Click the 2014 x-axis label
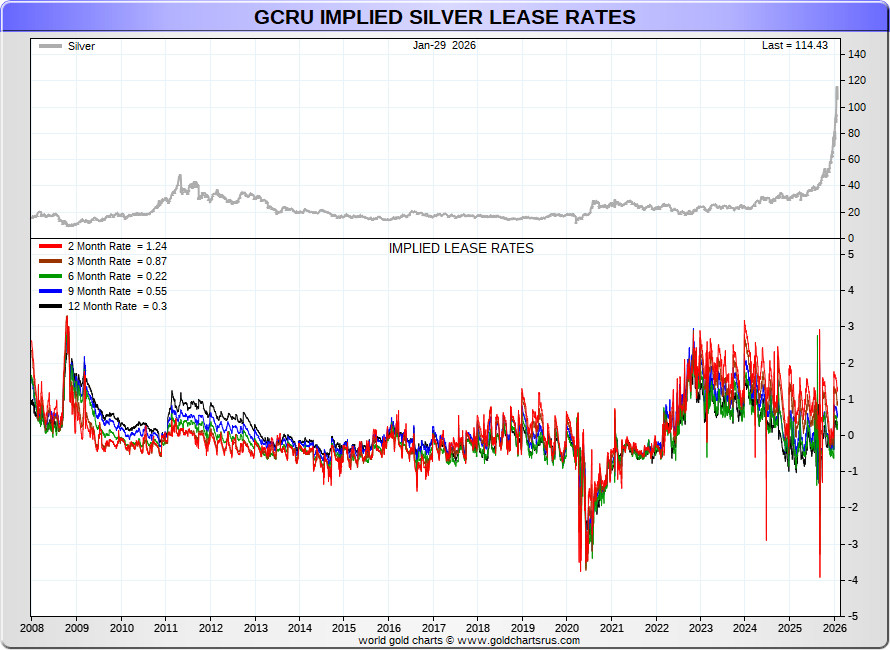 click(x=300, y=628)
